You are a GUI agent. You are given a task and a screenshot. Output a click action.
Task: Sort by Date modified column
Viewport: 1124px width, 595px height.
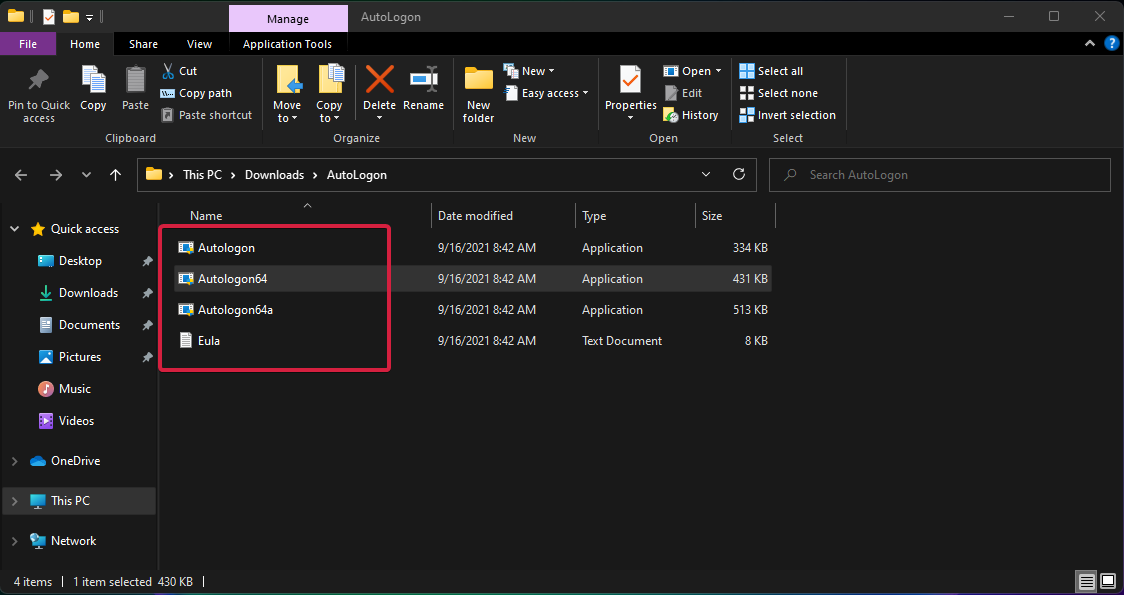[x=475, y=216]
